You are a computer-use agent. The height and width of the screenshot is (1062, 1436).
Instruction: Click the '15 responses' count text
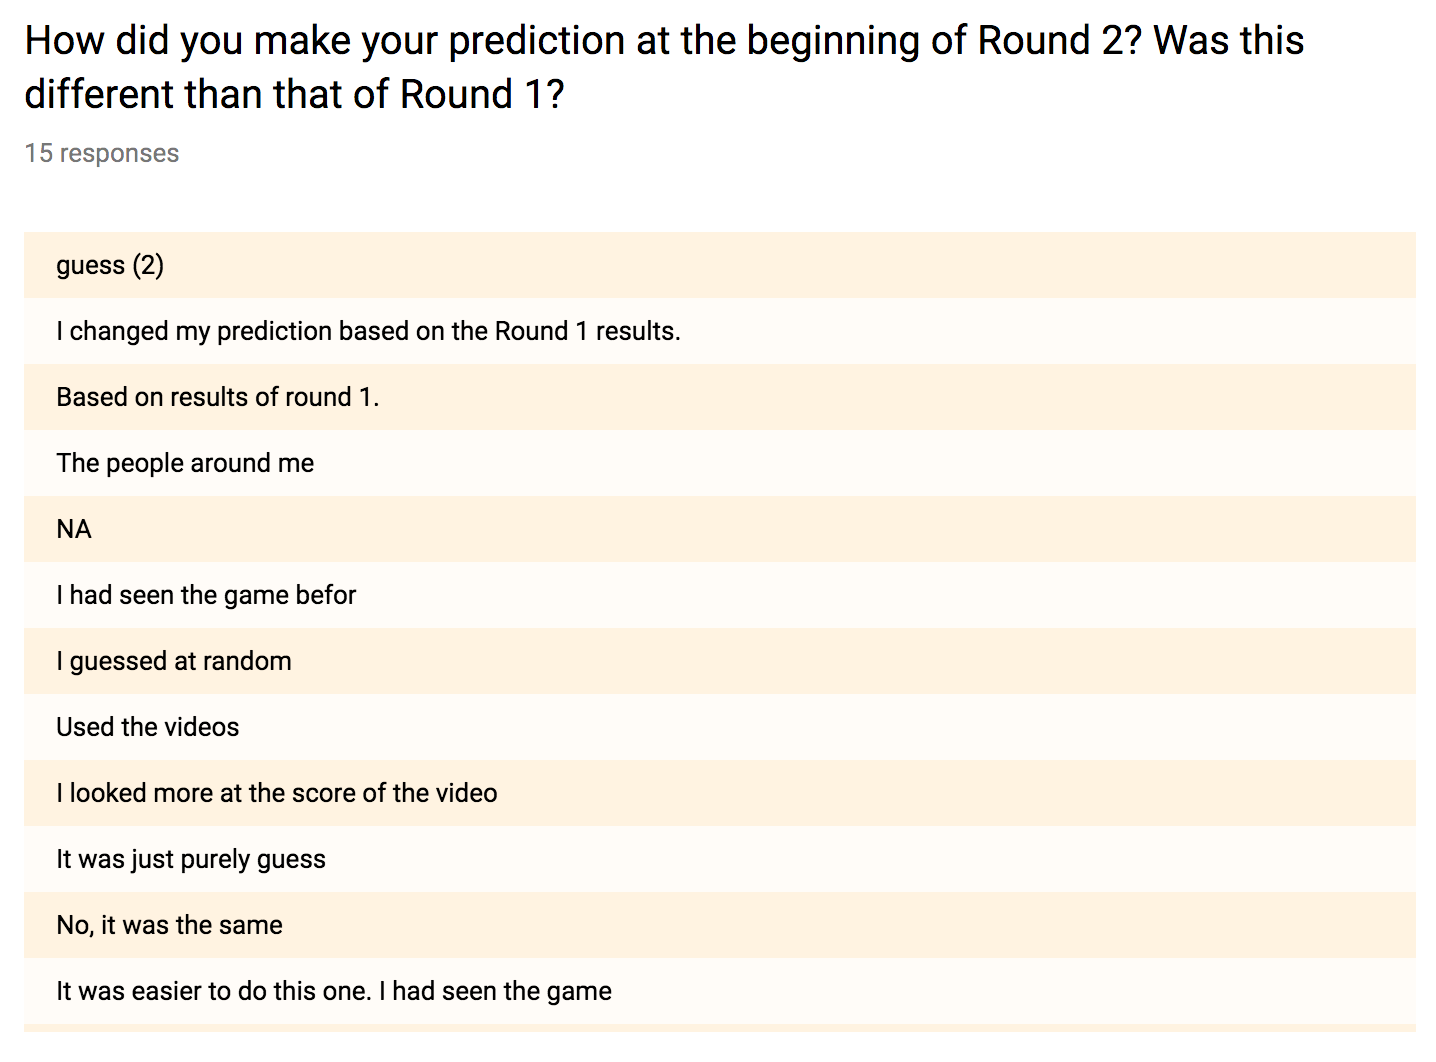(x=102, y=153)
